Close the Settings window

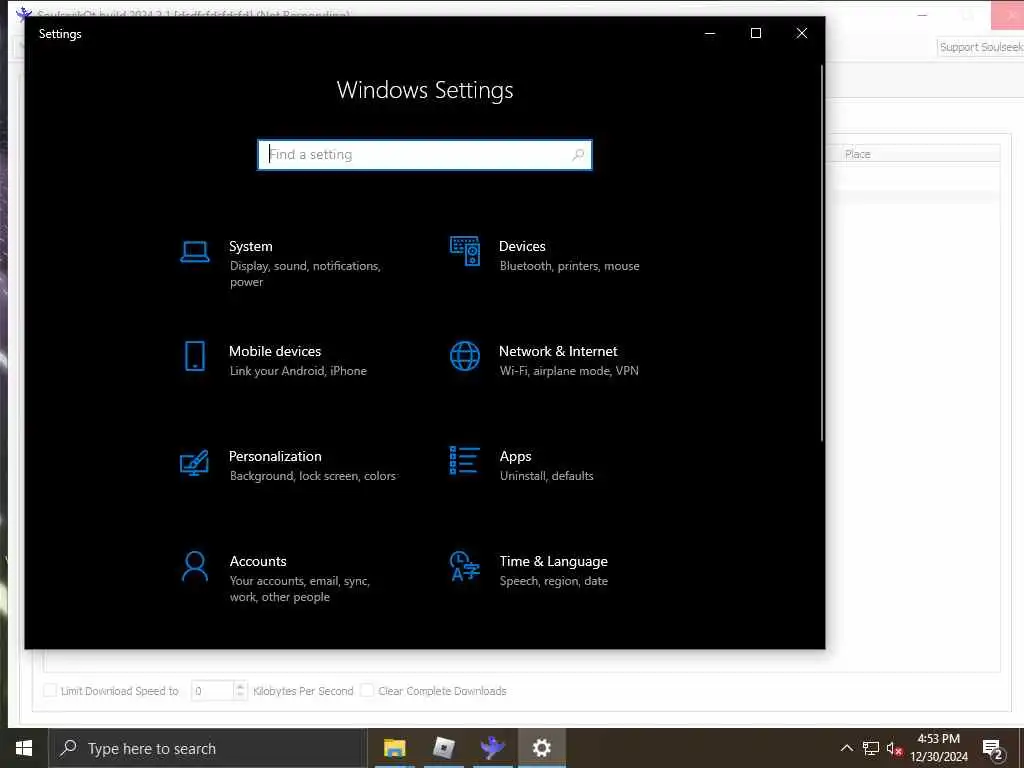click(801, 33)
